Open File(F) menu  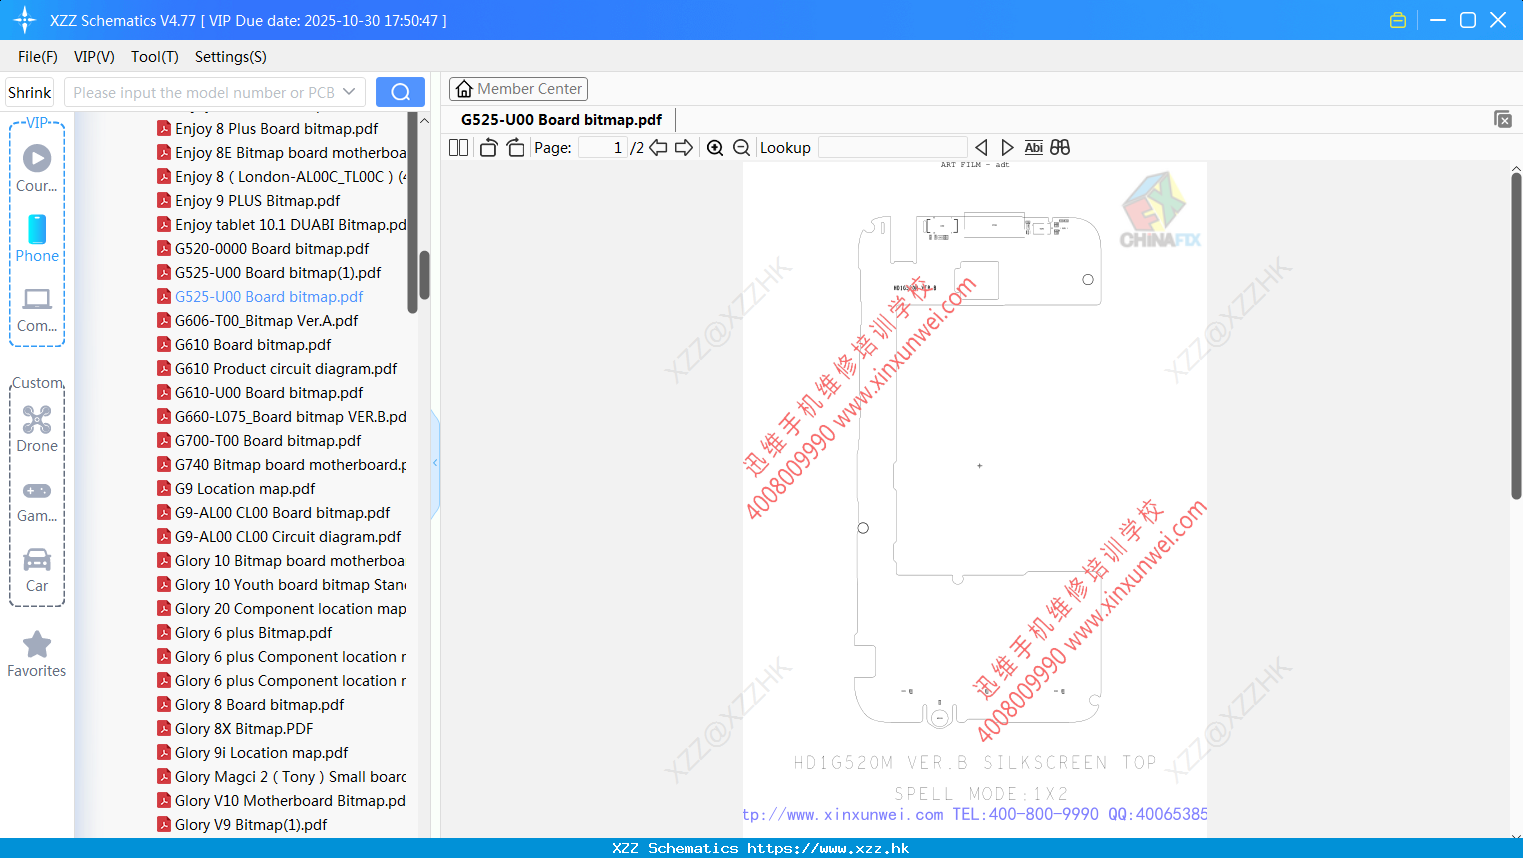pyautogui.click(x=38, y=57)
